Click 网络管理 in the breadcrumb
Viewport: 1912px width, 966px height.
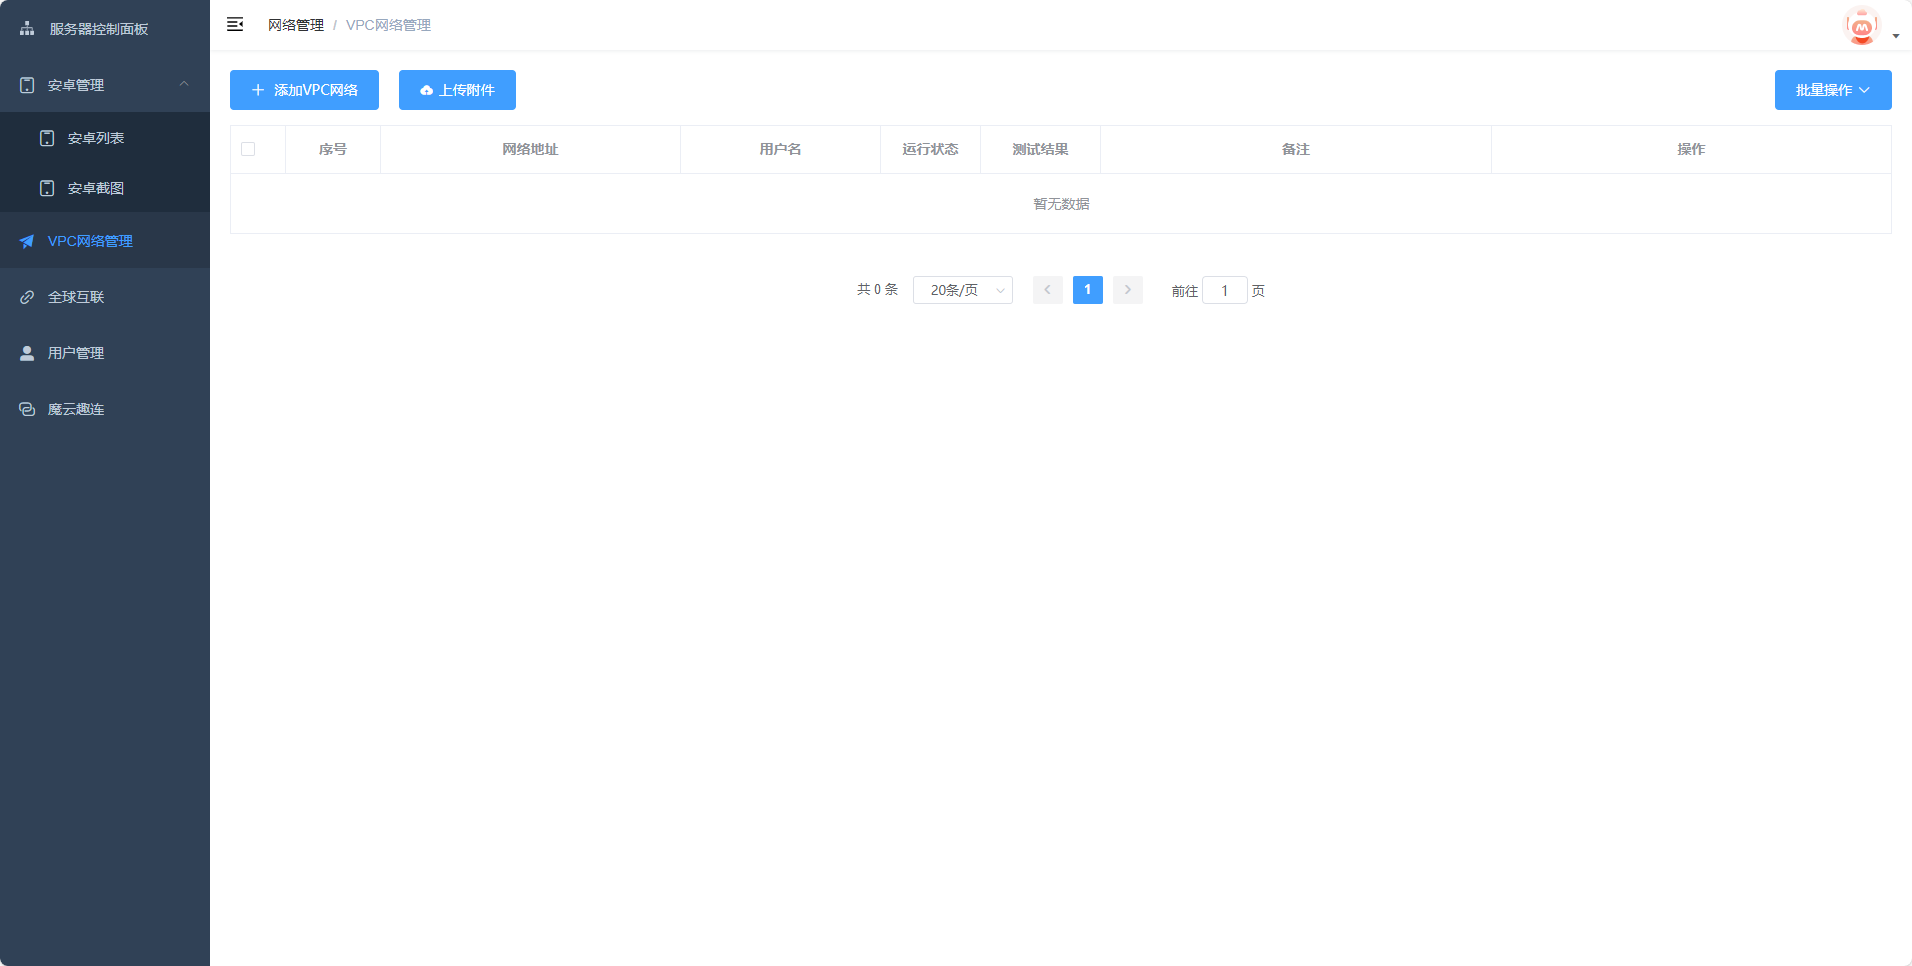[x=295, y=25]
